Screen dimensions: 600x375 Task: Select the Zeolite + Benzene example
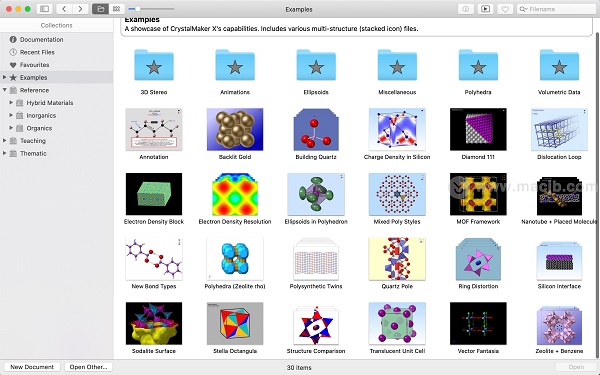pos(559,325)
